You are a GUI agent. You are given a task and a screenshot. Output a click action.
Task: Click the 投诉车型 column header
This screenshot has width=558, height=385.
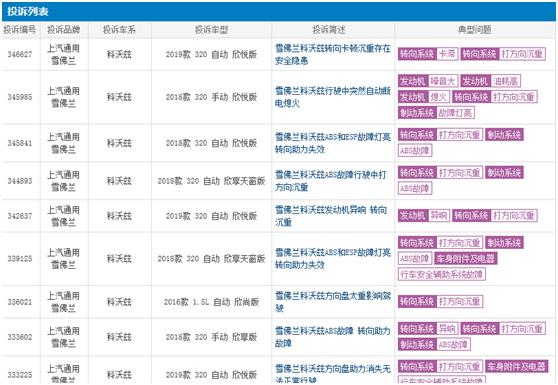tap(211, 30)
